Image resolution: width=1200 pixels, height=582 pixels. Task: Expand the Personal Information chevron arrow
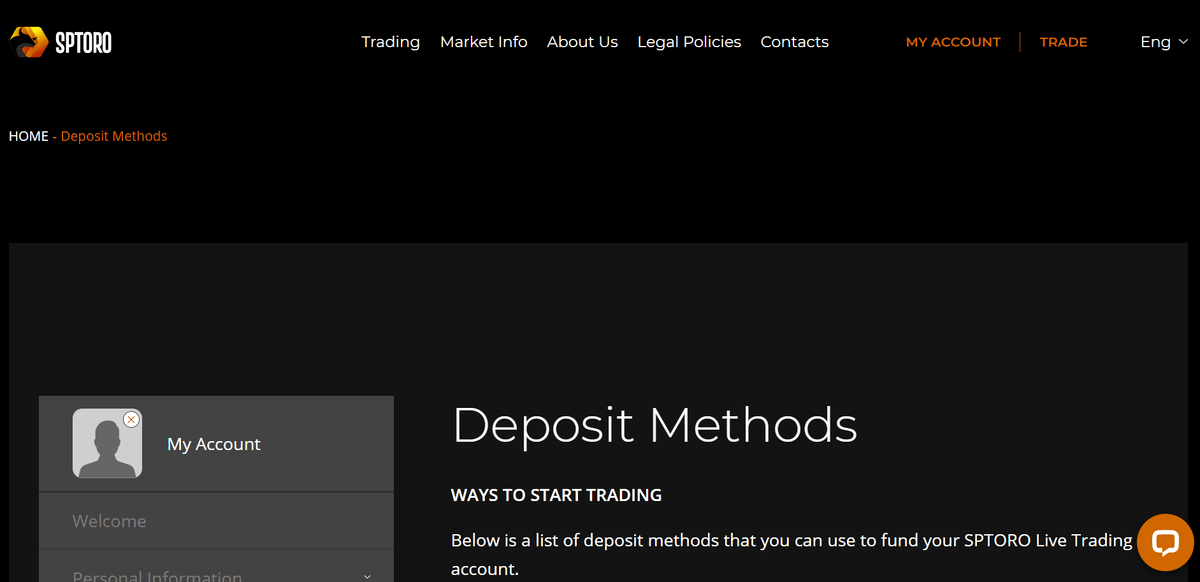point(367,576)
